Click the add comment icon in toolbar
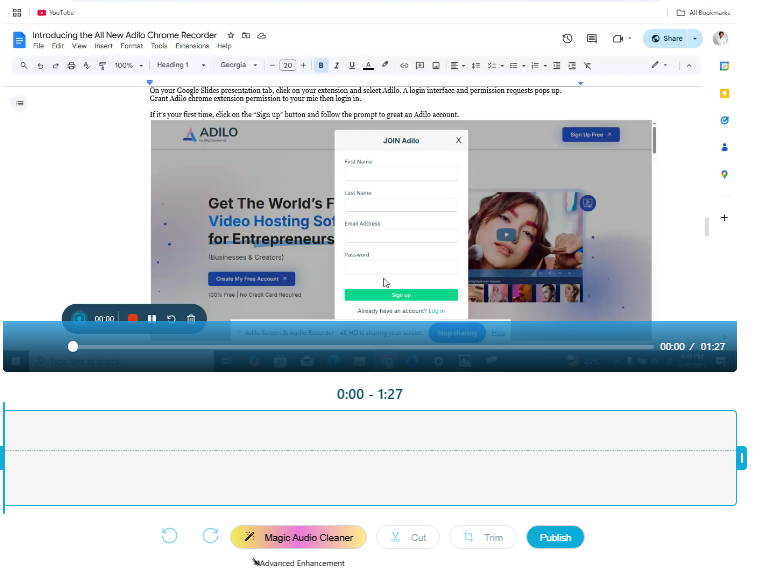774x584 pixels. pos(420,65)
